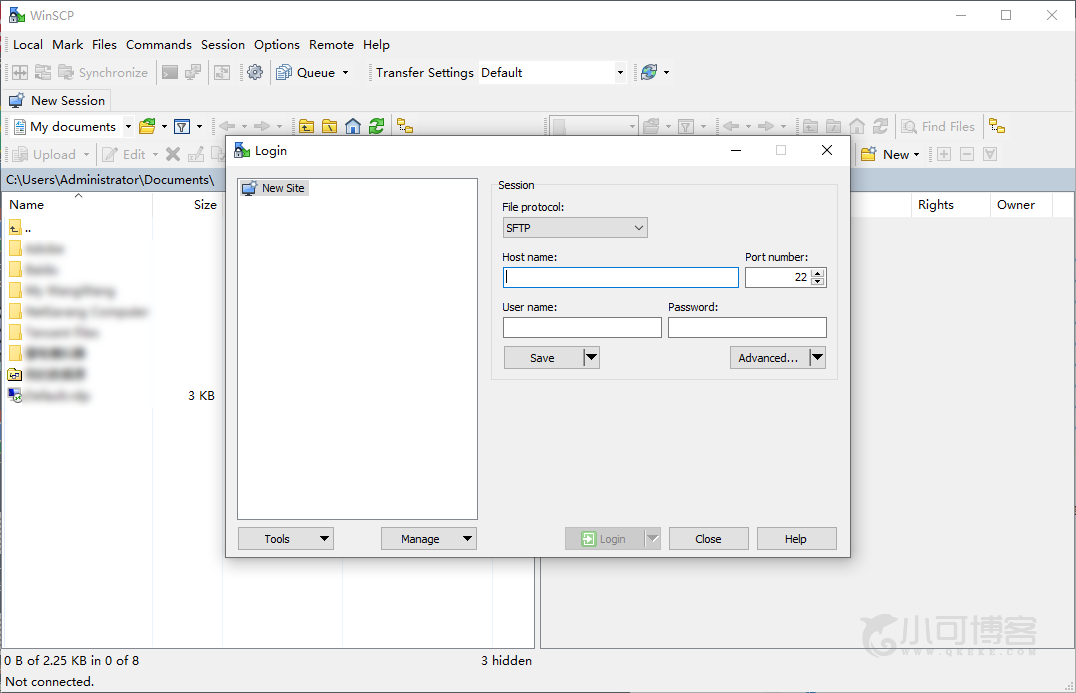
Task: Click the Edit toolbar item in local panel
Action: 124,154
